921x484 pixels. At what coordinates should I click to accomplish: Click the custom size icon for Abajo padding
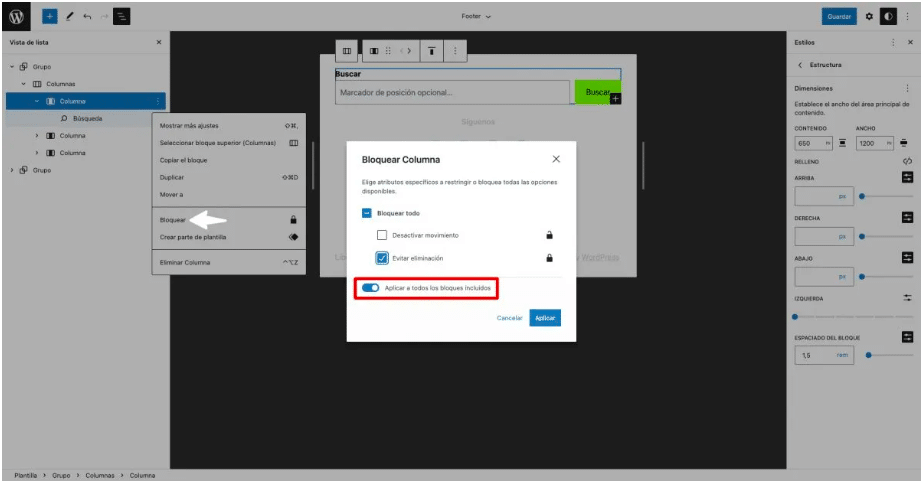point(907,258)
